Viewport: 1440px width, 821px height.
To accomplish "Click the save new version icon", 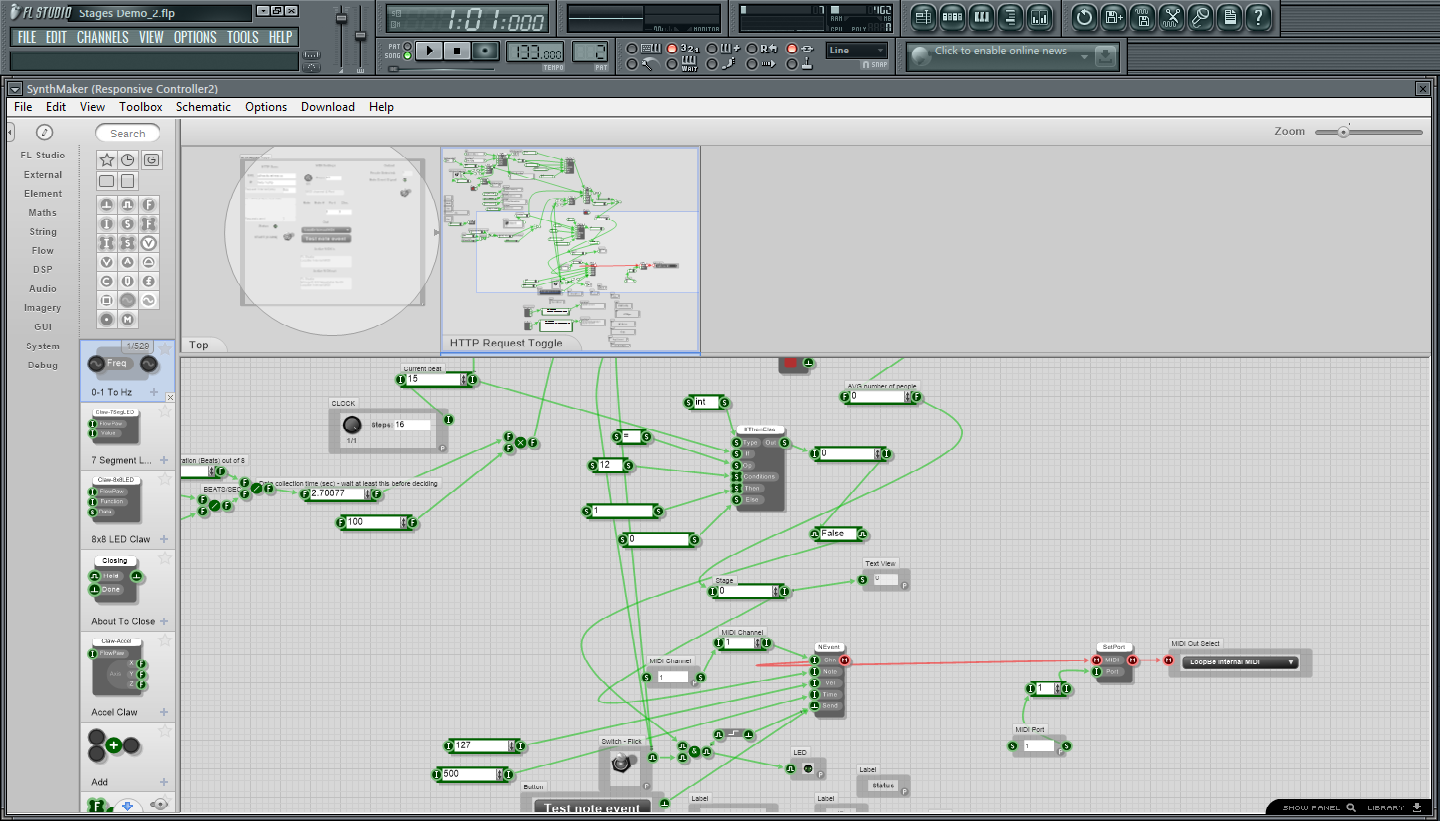I will coord(1113,17).
